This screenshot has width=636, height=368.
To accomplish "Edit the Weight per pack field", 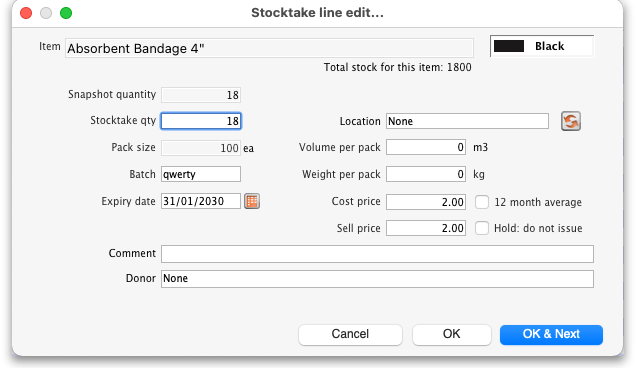I will click(426, 174).
